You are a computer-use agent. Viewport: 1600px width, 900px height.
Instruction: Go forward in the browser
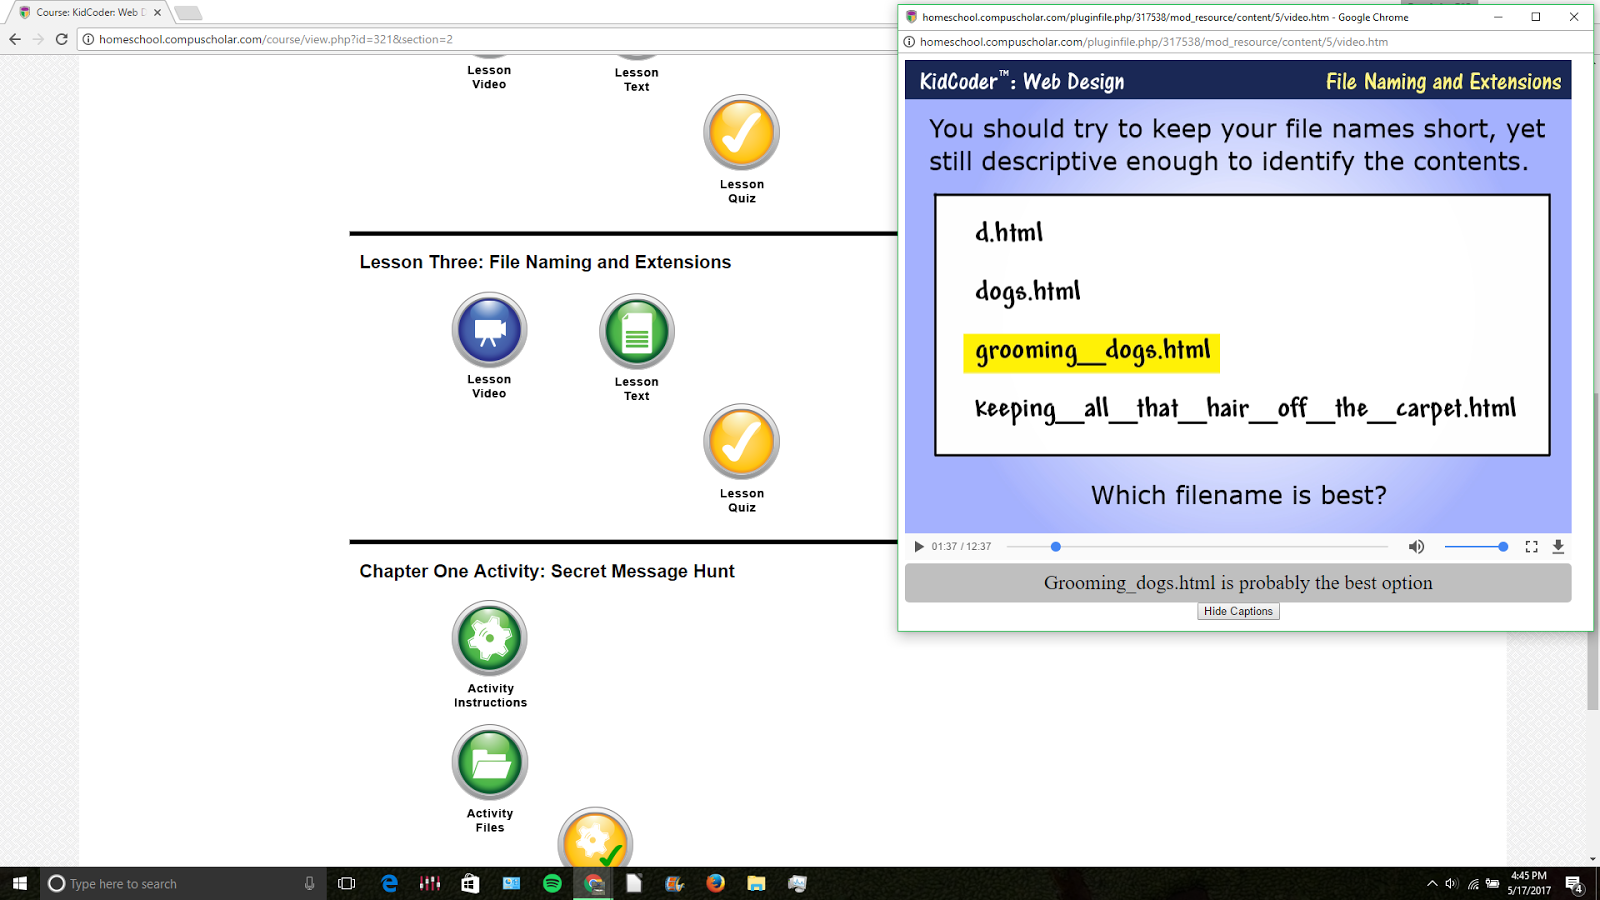(38, 39)
